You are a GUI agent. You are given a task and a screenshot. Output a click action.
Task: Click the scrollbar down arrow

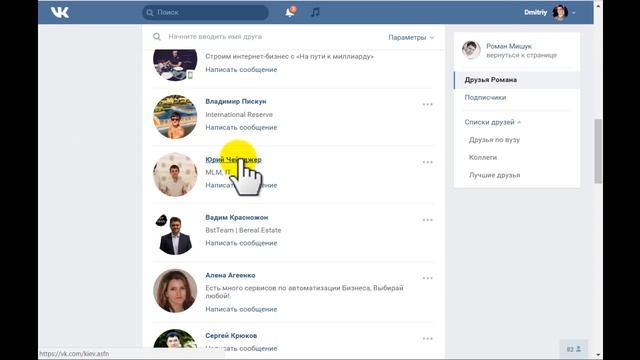pyautogui.click(x=598, y=355)
